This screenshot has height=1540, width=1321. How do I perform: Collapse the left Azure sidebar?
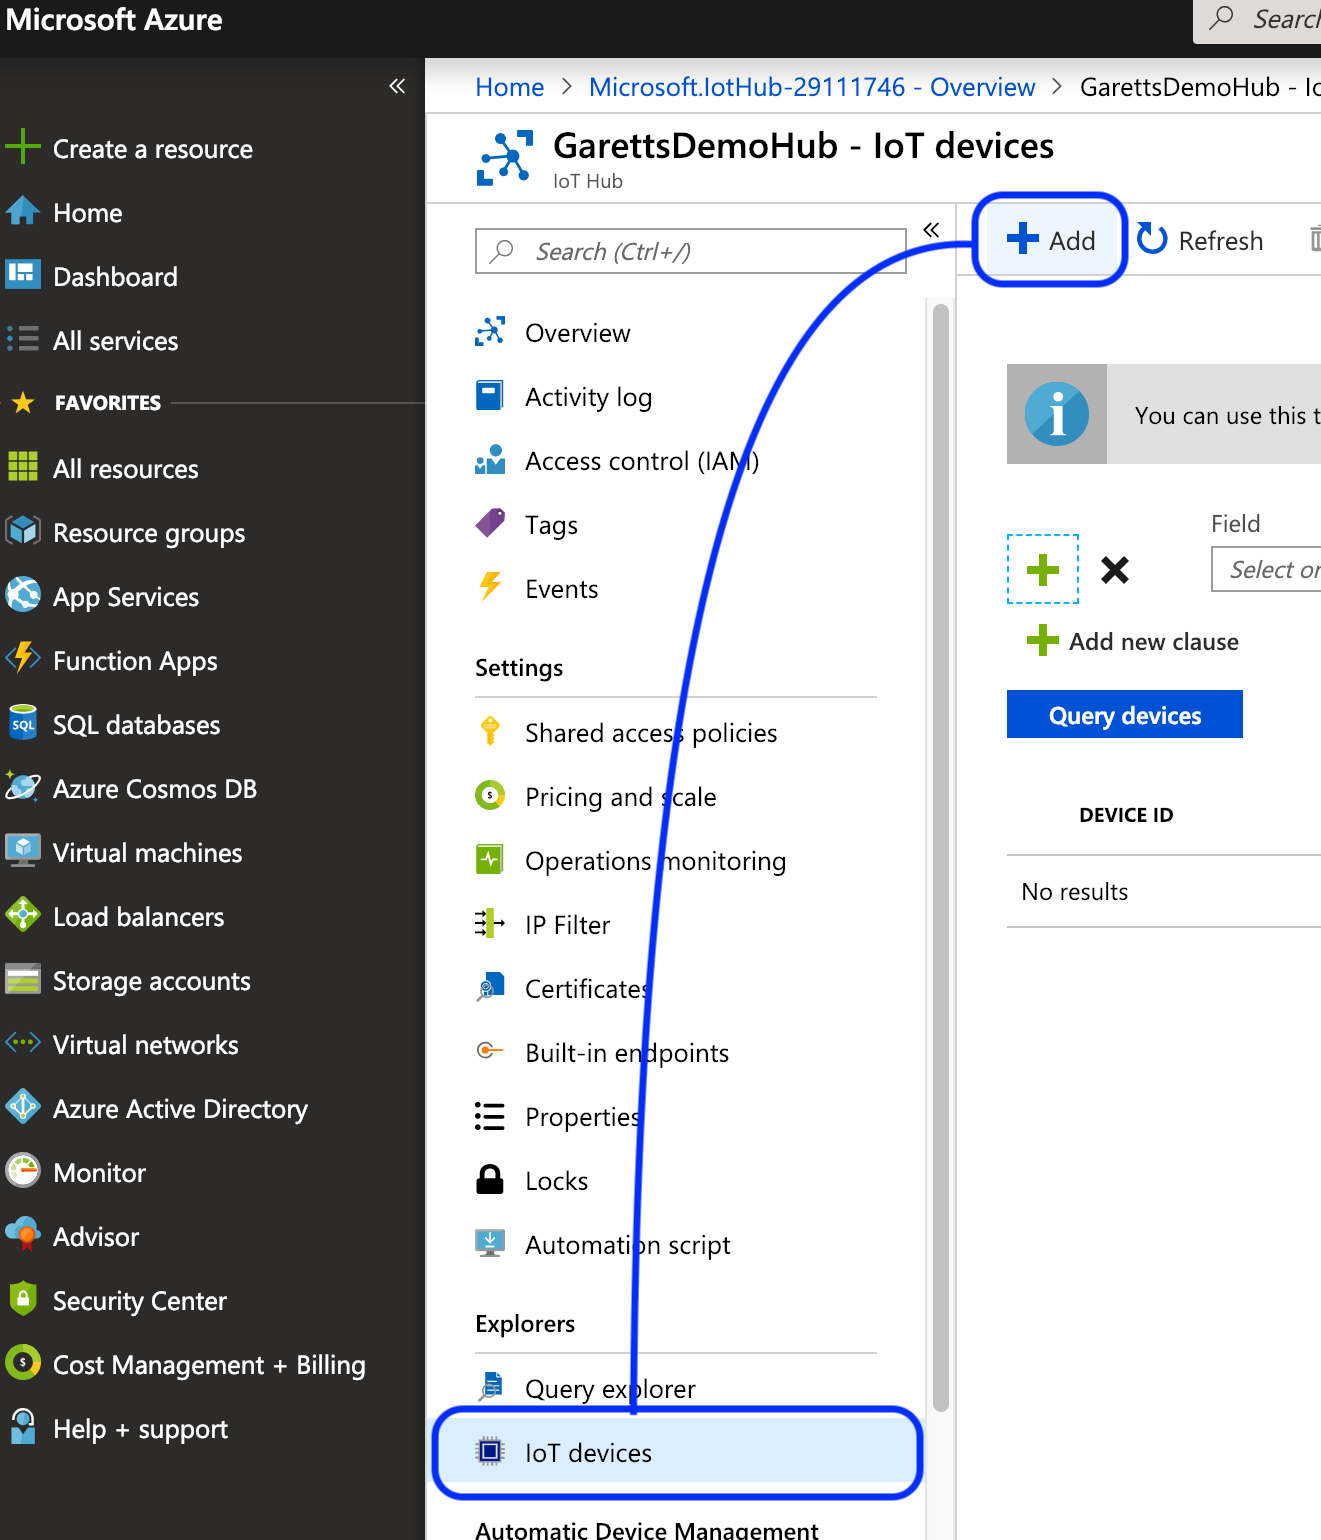point(397,86)
